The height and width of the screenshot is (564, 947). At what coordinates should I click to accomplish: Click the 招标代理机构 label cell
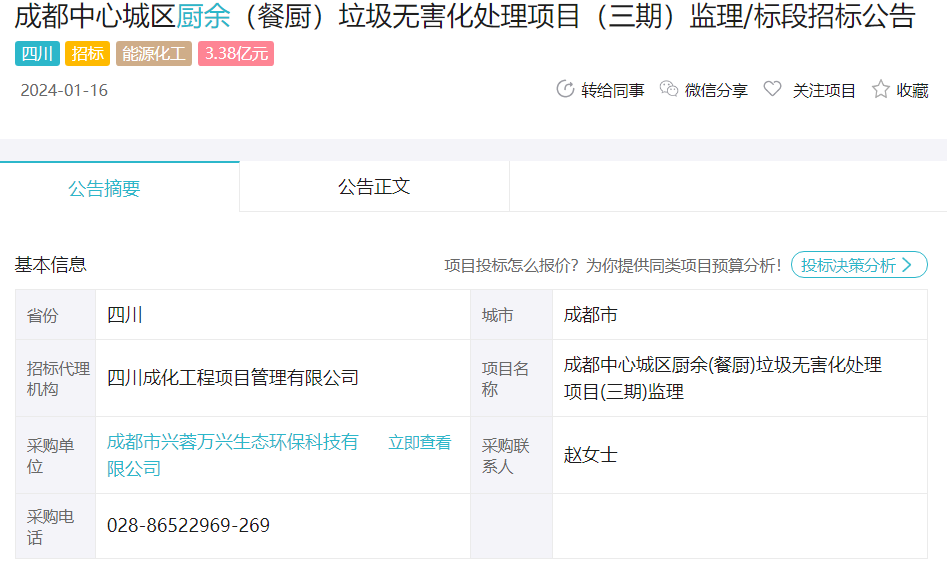56,378
